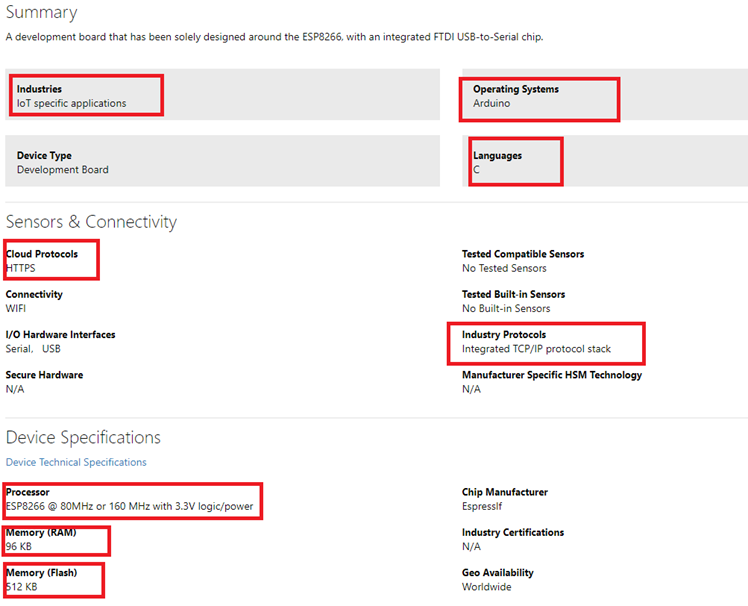Select the HTTPS protocol value
Image resolution: width=748 pixels, height=606 pixels.
tap(21, 268)
